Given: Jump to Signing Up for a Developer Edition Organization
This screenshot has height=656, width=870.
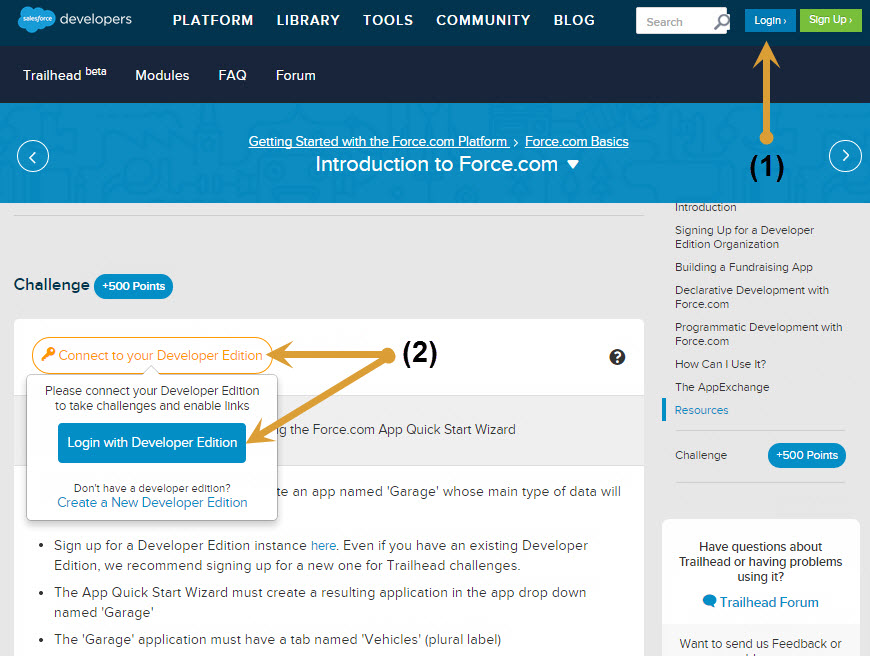Looking at the screenshot, I should coord(744,237).
